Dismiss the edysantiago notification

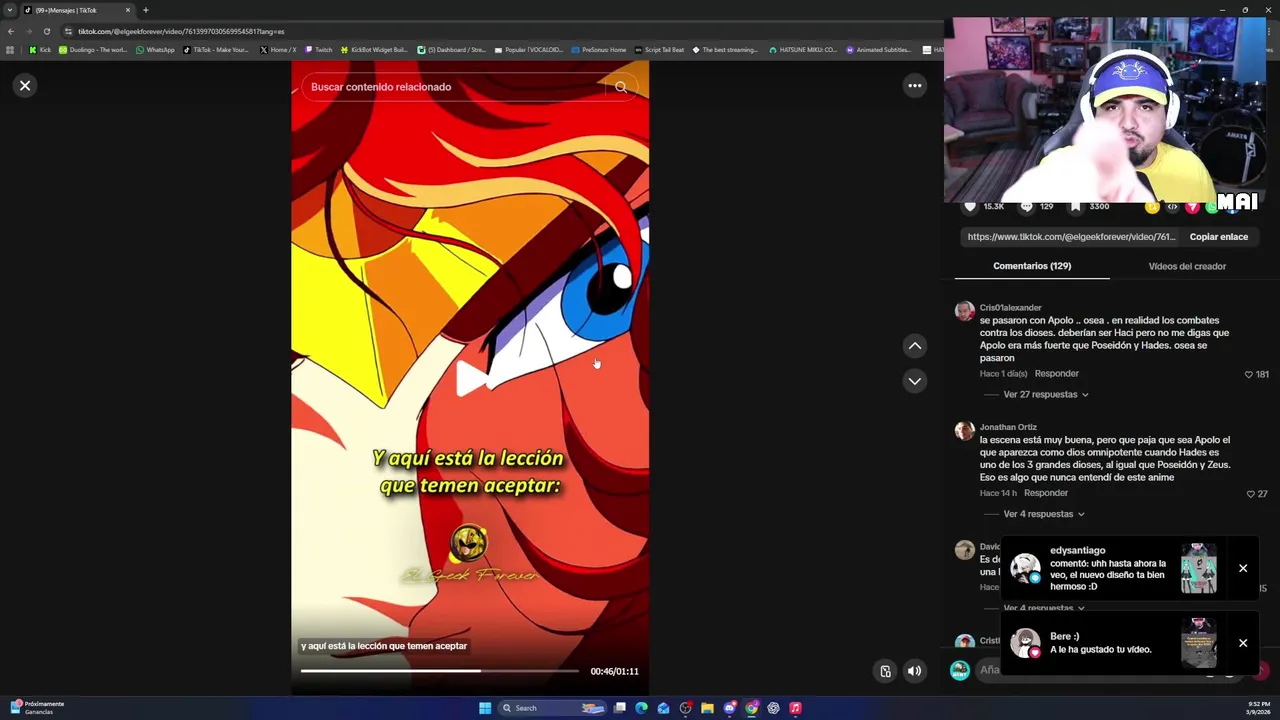click(x=1243, y=568)
